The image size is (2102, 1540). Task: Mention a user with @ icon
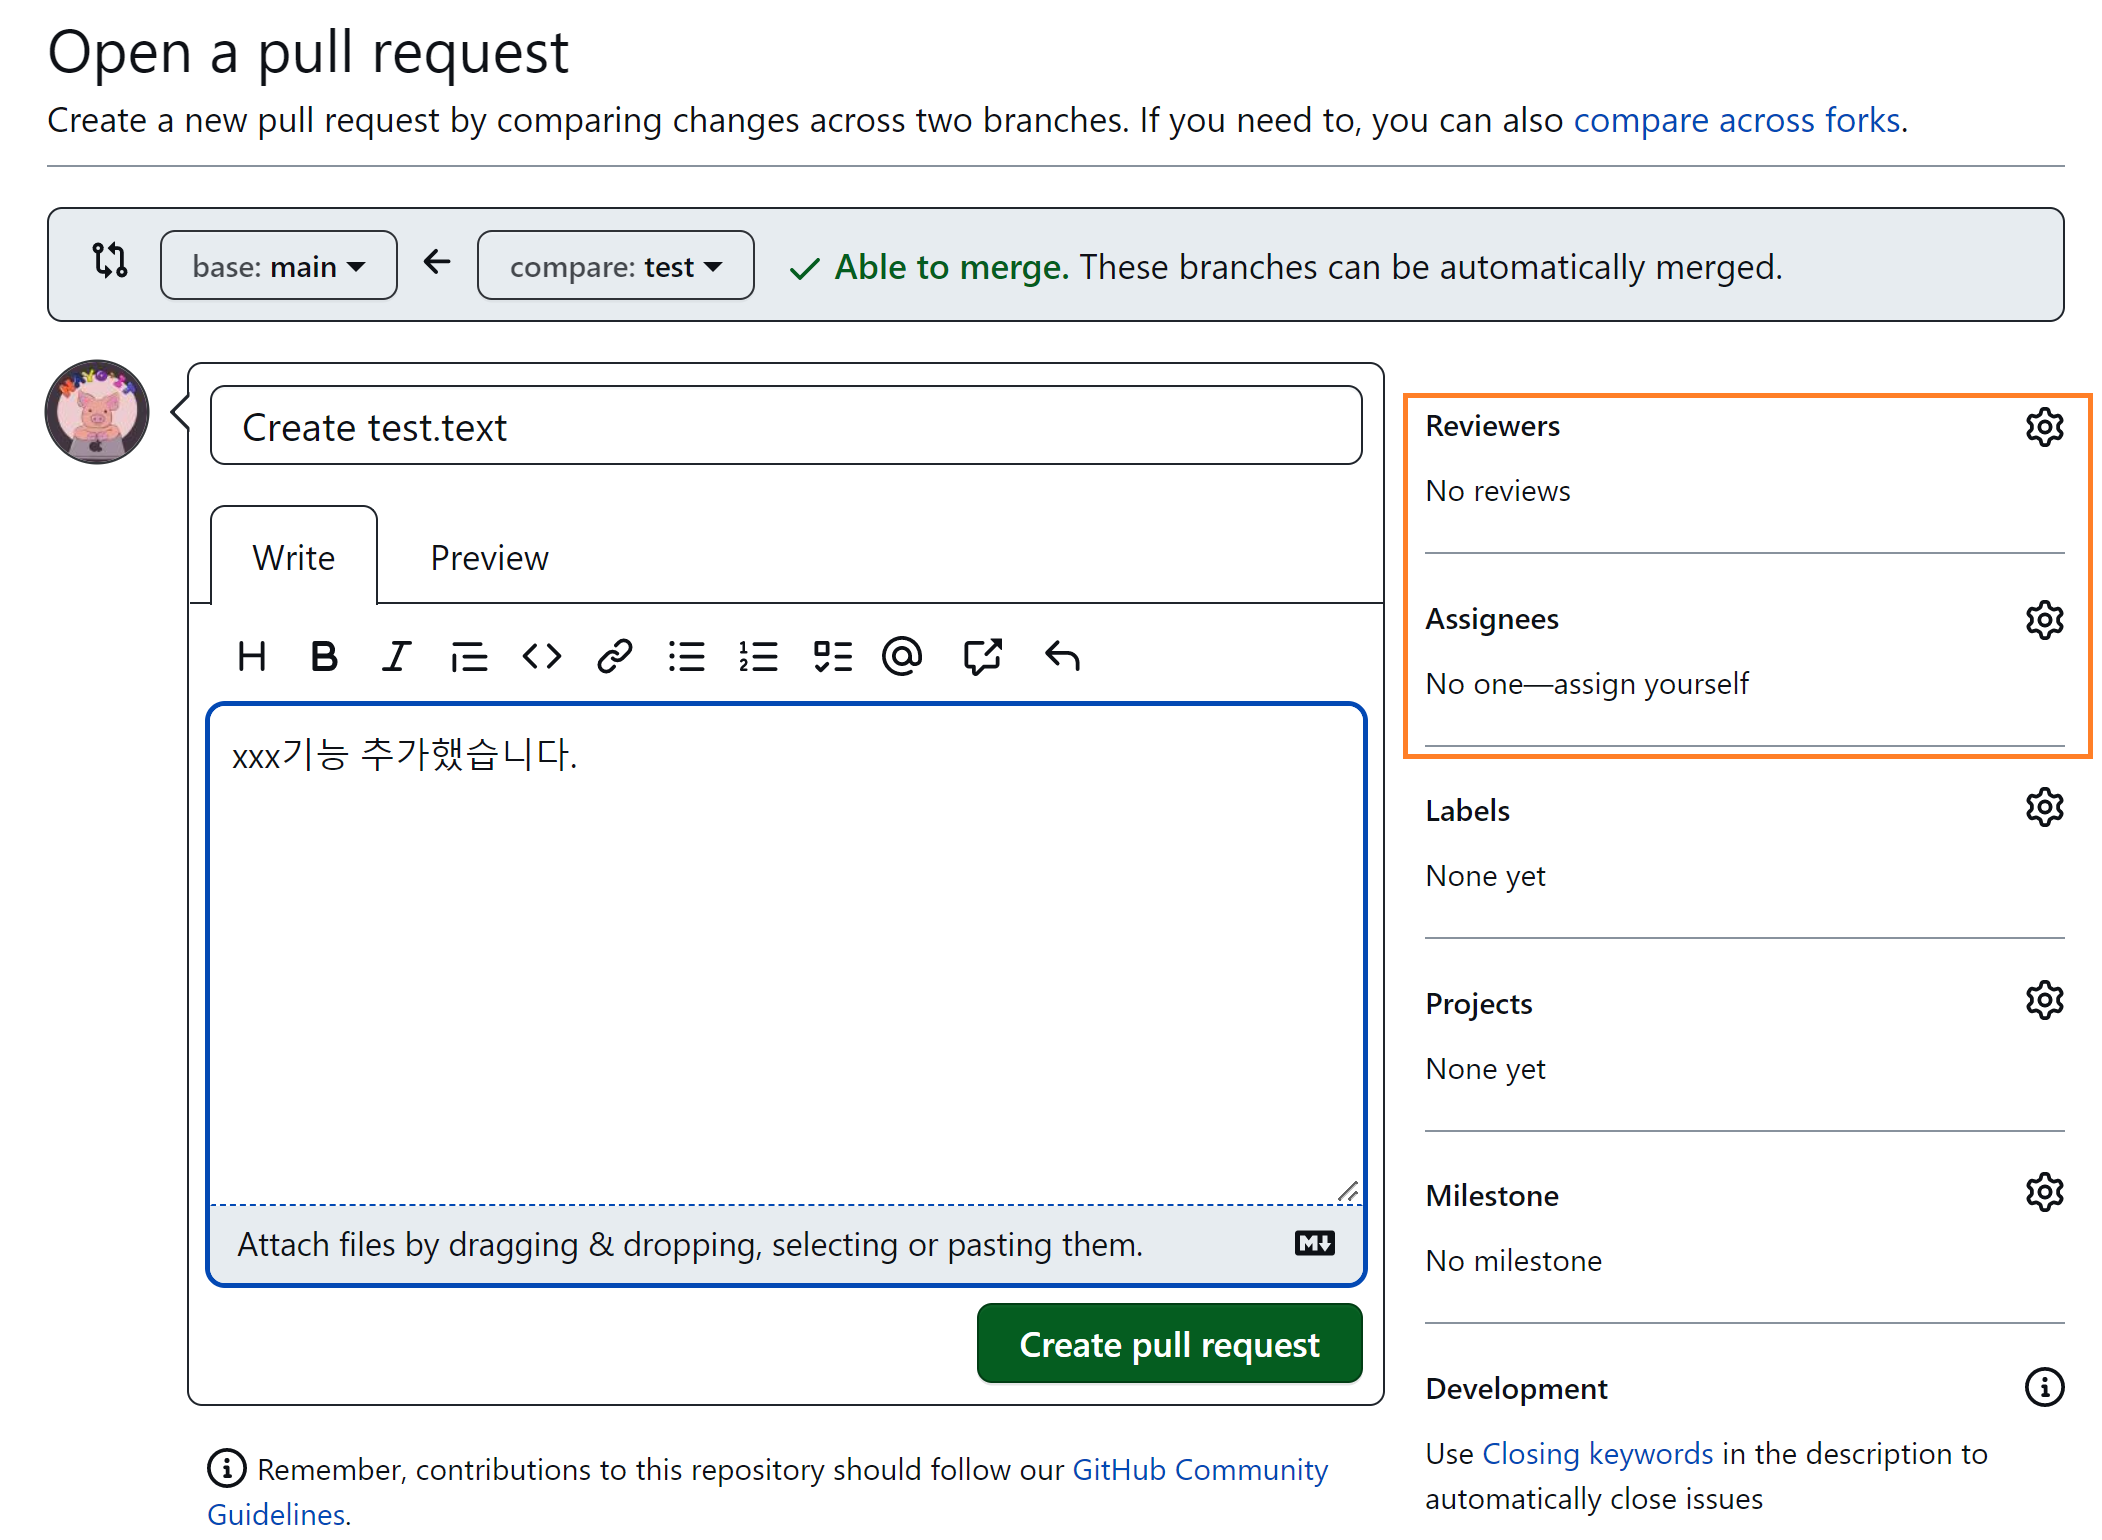pyautogui.click(x=902, y=657)
